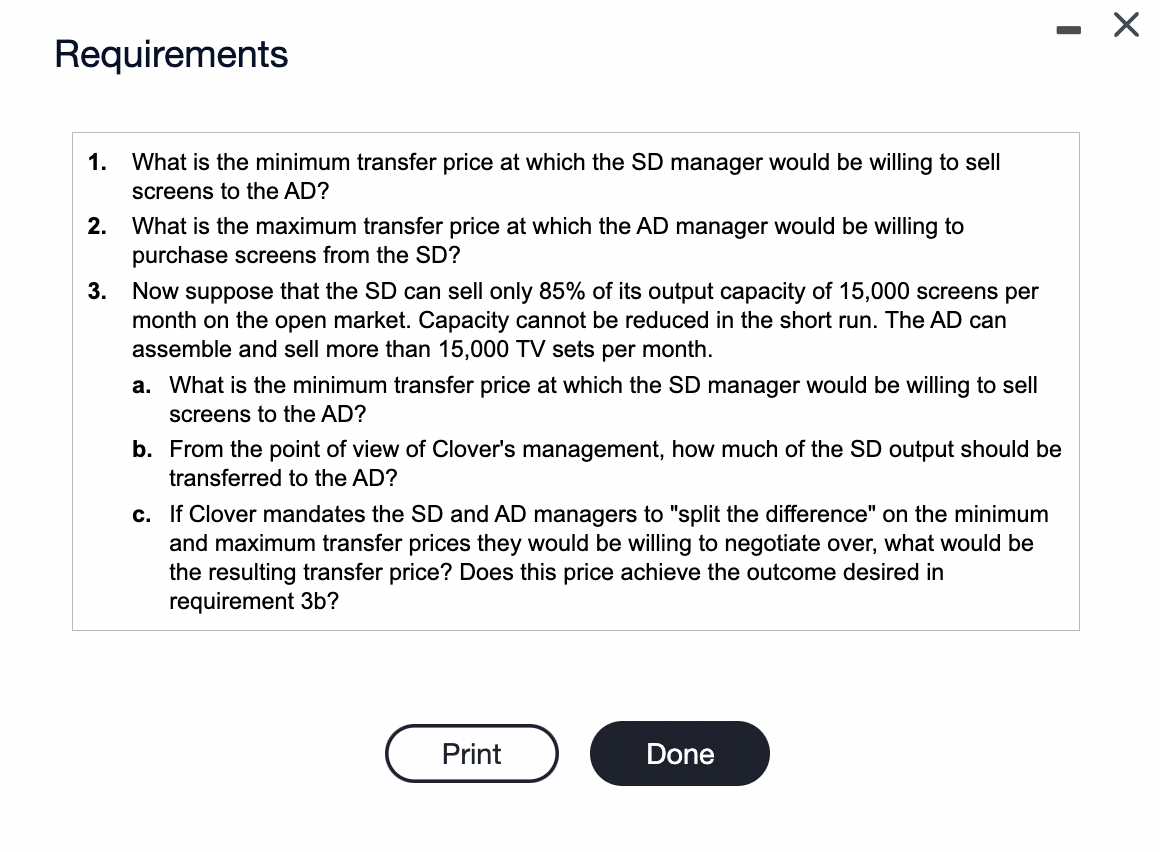Select sub-question c about split the difference
Image resolution: width=1160 pixels, height=852 pixels.
click(608, 558)
